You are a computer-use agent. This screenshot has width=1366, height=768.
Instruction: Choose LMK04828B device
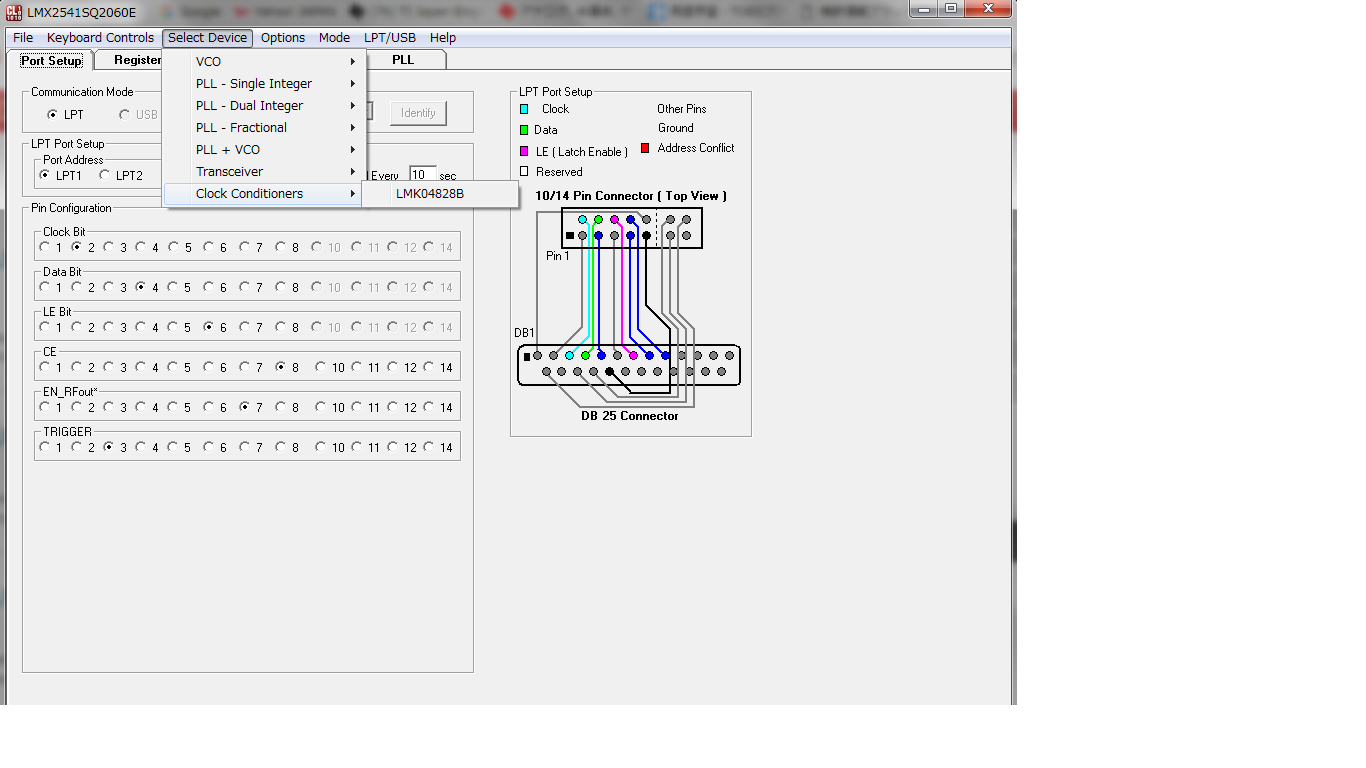pyautogui.click(x=440, y=194)
